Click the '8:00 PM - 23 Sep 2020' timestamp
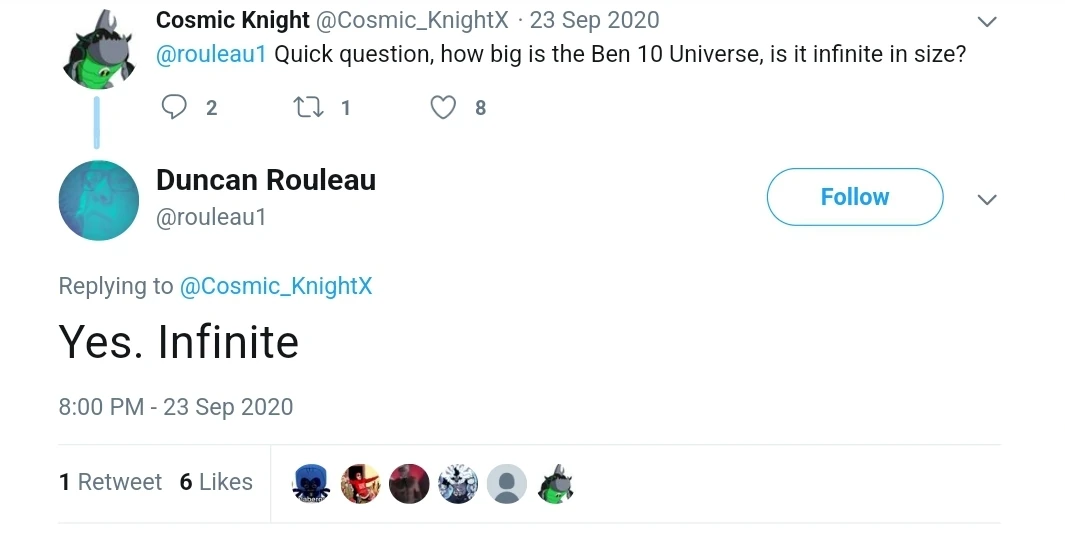This screenshot has width=1065, height=534. pyautogui.click(x=176, y=407)
